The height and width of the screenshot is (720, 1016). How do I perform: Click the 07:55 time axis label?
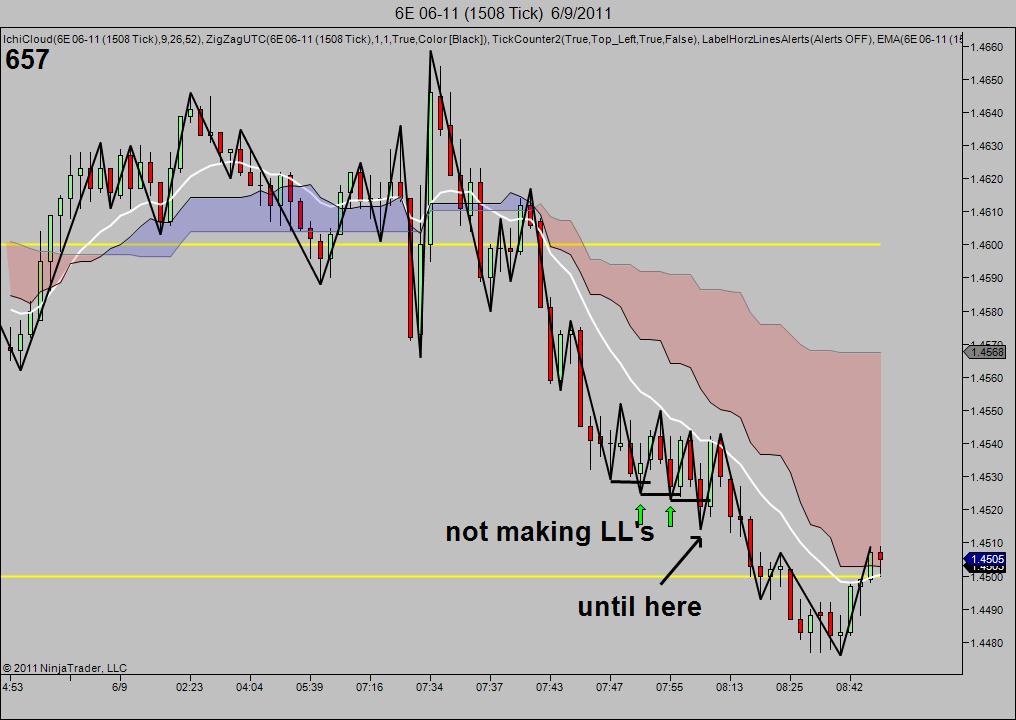click(669, 687)
